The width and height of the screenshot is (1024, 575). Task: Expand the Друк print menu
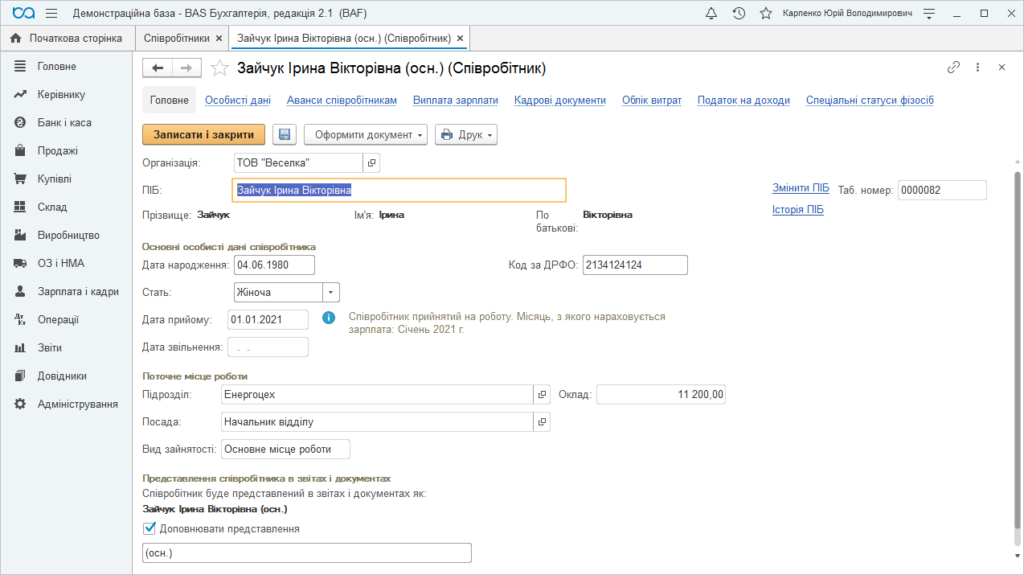(x=466, y=135)
